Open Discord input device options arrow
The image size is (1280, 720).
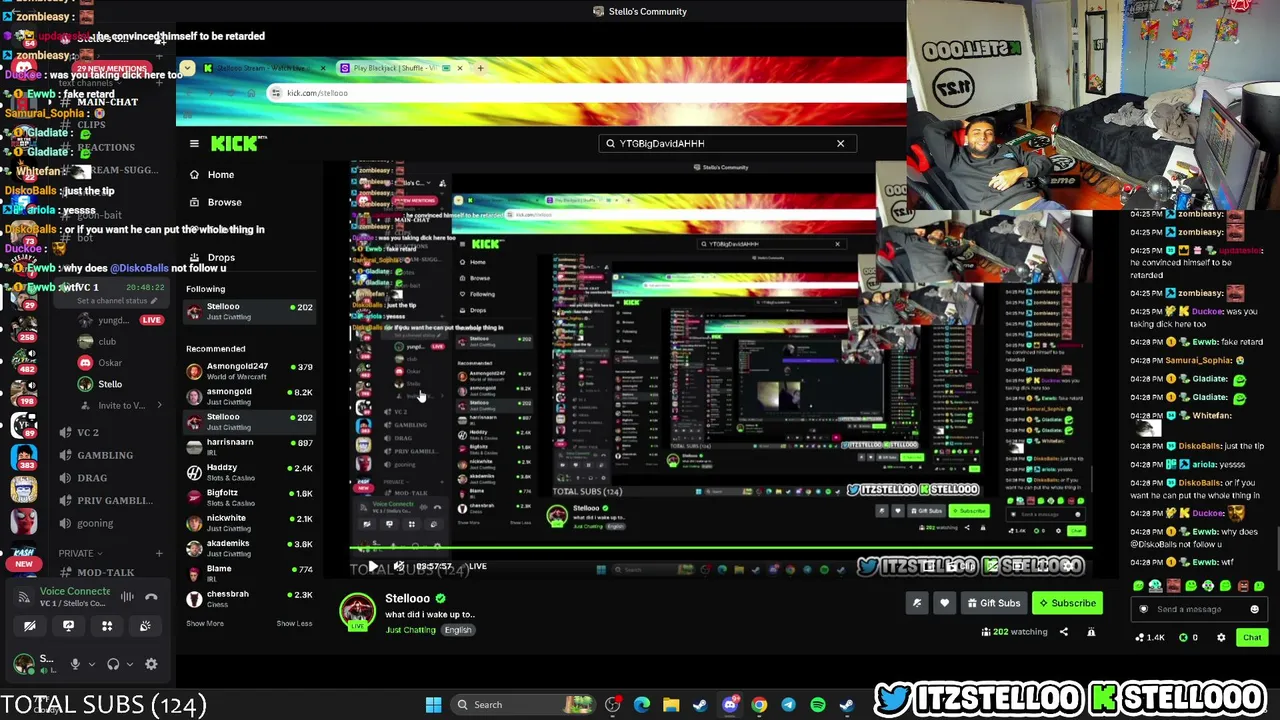pos(91,664)
